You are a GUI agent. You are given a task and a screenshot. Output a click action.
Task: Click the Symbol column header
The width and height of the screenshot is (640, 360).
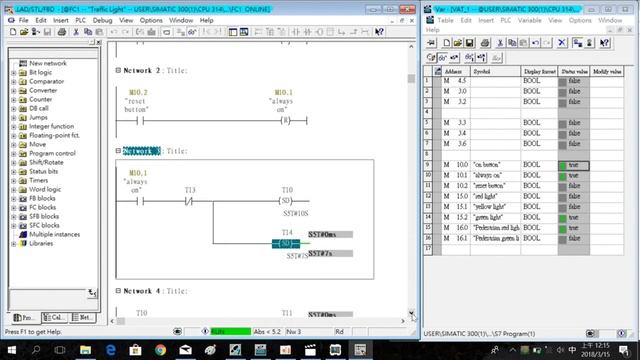click(x=496, y=71)
